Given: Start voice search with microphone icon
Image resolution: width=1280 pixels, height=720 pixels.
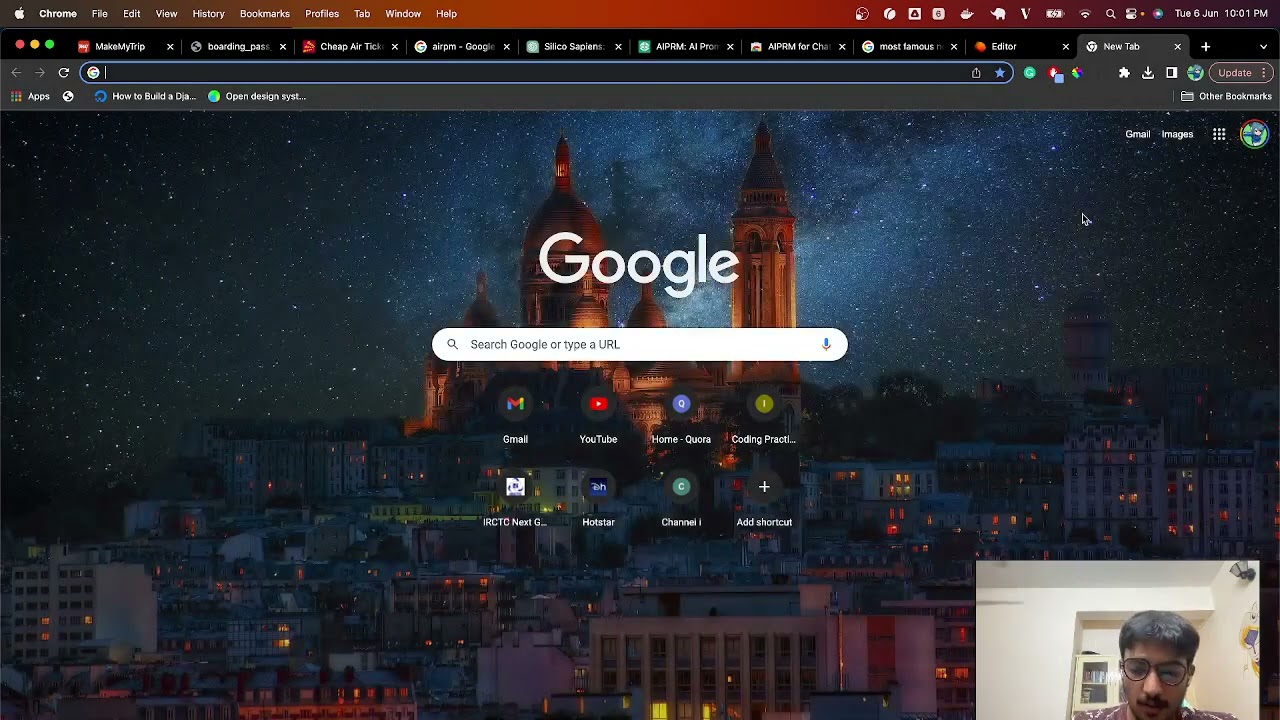Looking at the screenshot, I should (826, 344).
